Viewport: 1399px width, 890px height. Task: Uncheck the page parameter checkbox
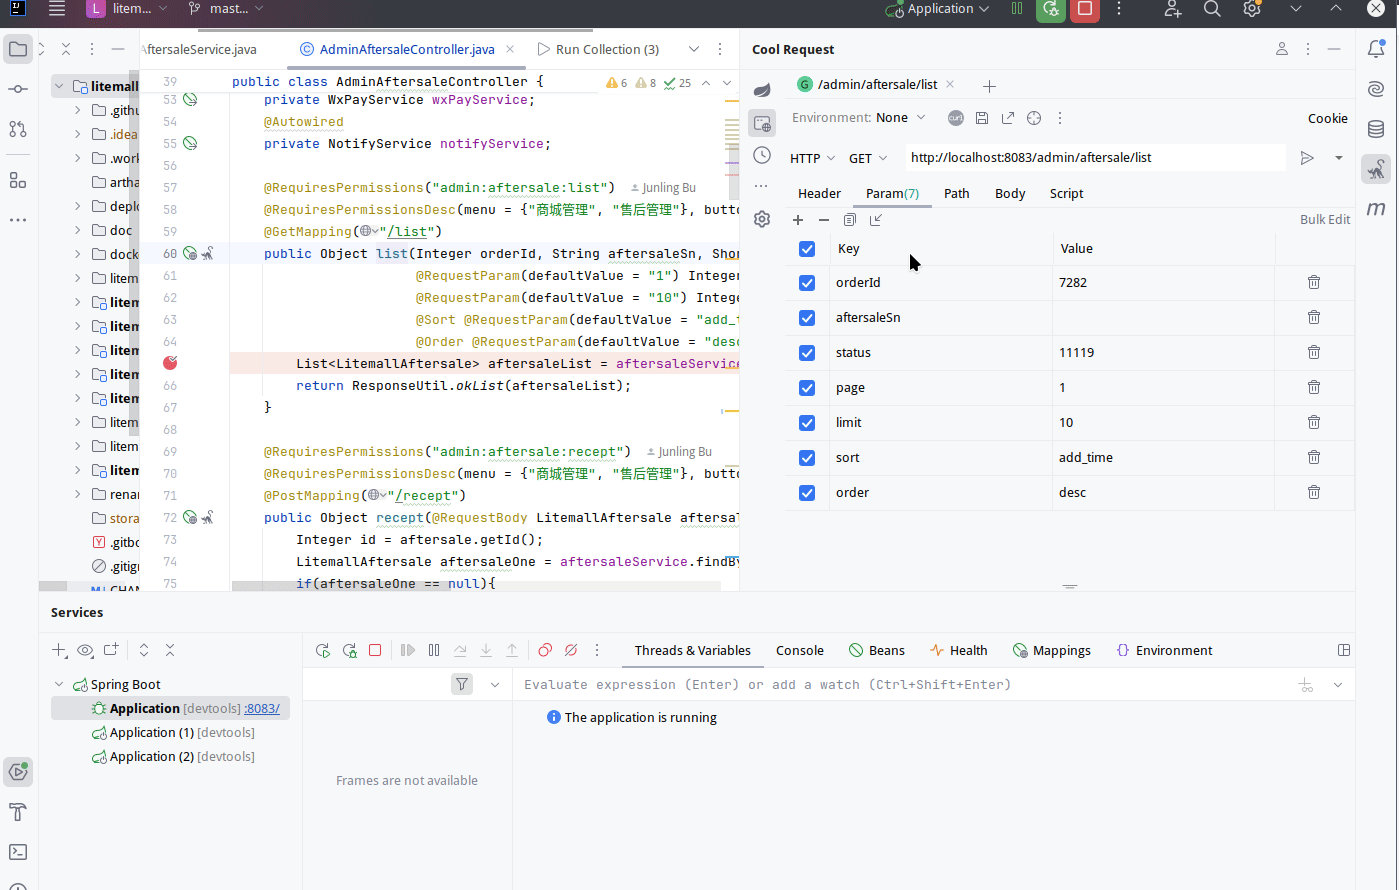click(x=808, y=388)
